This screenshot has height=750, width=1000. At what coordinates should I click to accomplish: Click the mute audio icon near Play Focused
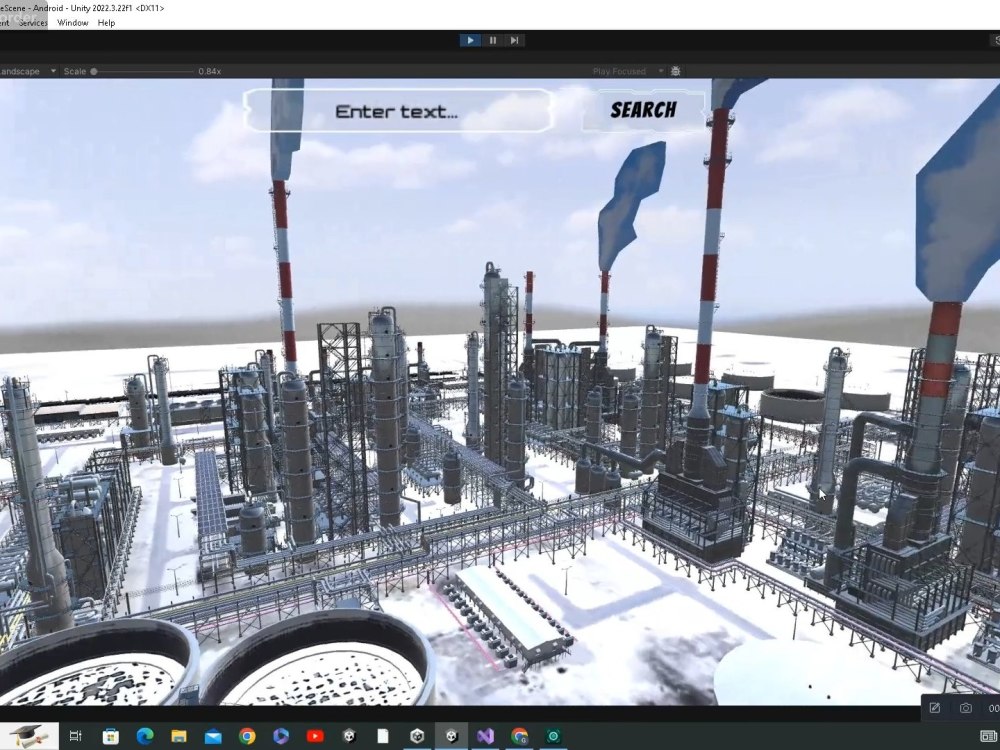[x=675, y=71]
